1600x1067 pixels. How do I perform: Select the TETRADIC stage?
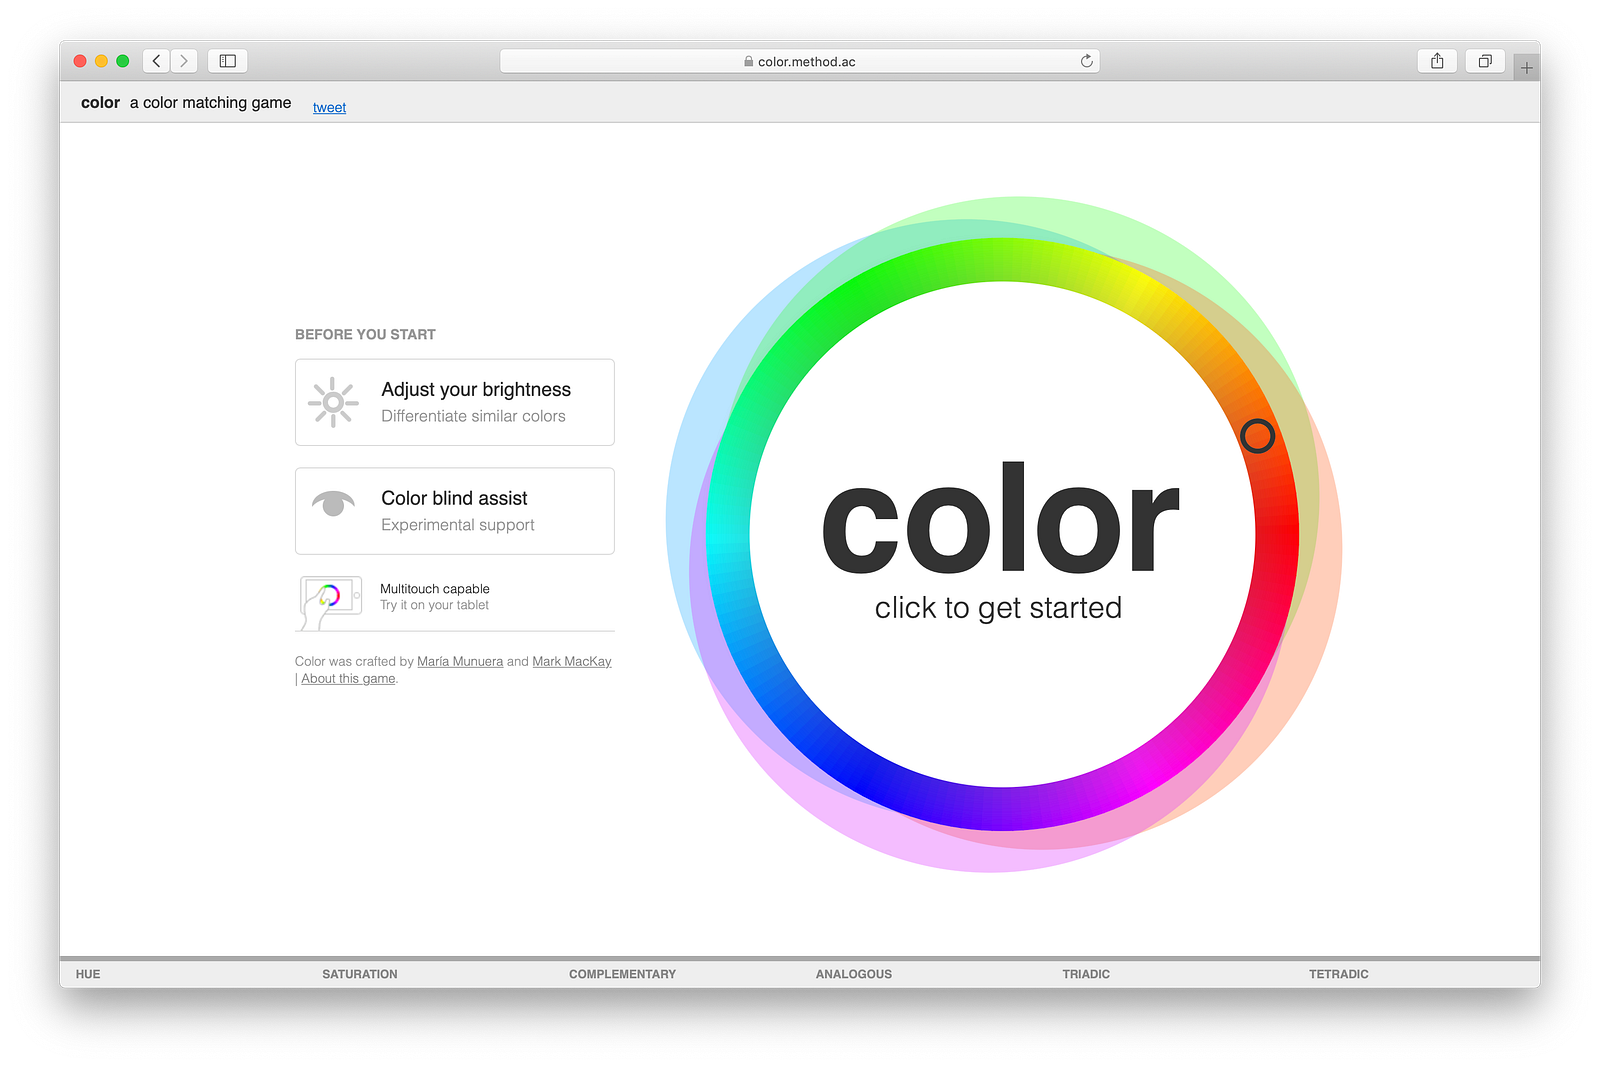click(1339, 974)
